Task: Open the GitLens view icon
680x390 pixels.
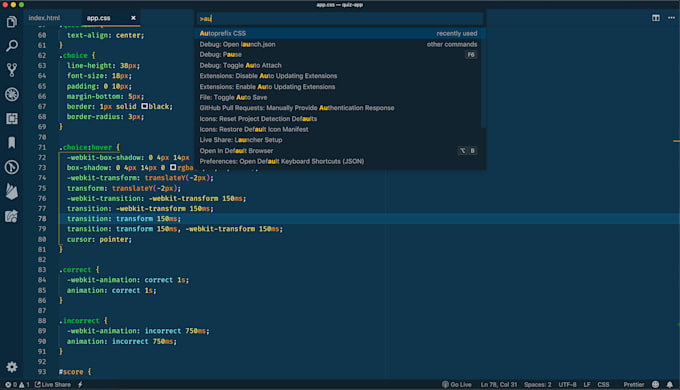Action: pos(12,167)
